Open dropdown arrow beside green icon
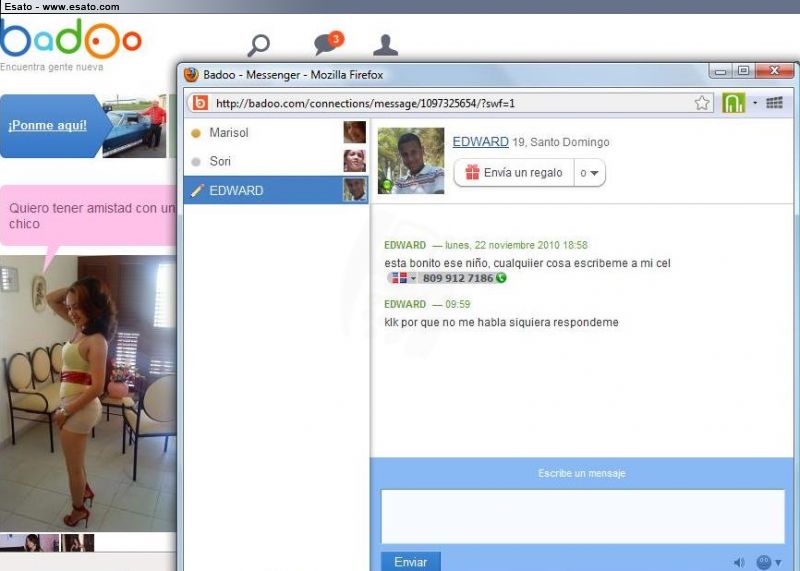This screenshot has height=571, width=800. [x=755, y=103]
